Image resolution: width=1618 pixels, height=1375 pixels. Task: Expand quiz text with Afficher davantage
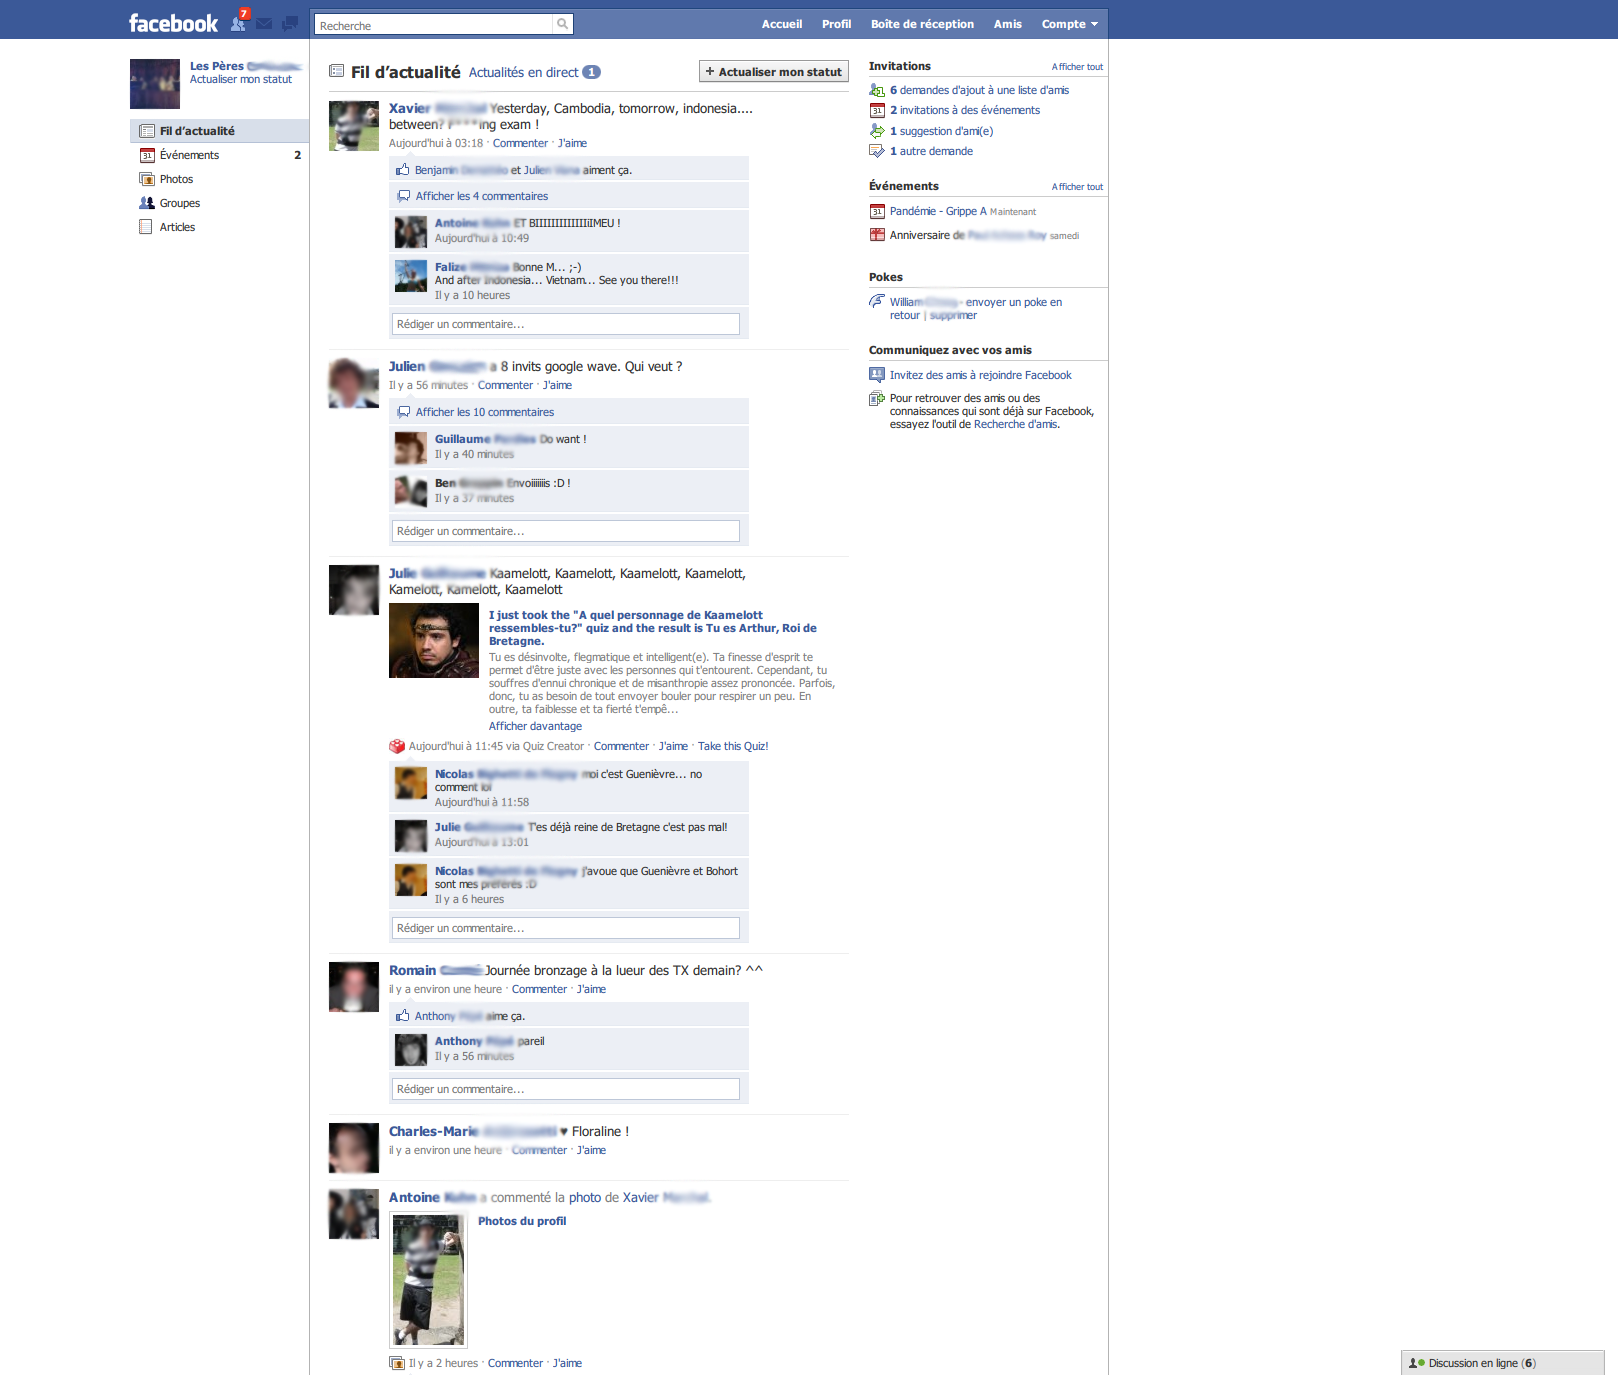[x=535, y=726]
